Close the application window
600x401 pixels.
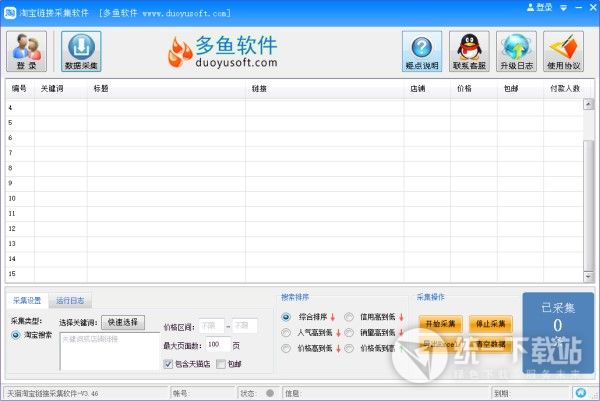point(593,7)
